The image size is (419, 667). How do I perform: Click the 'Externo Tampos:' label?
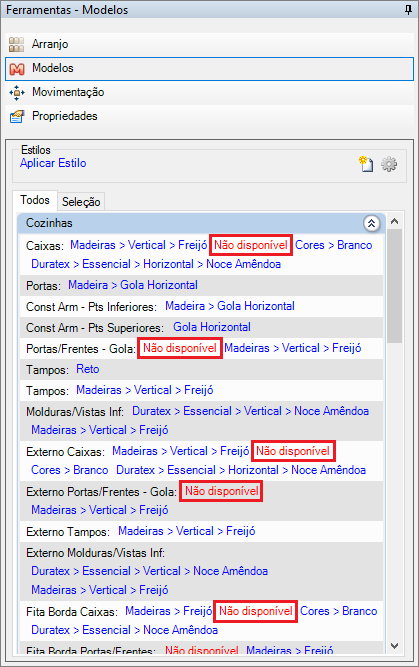(68, 532)
